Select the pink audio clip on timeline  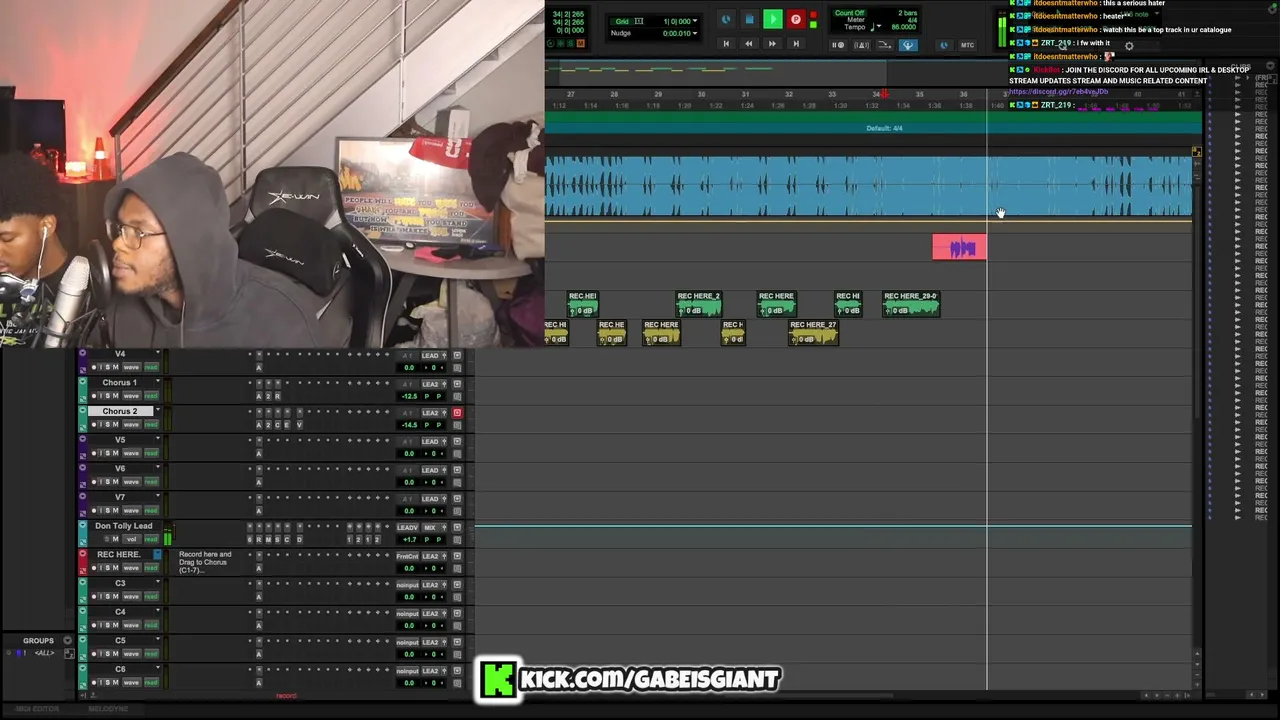click(959, 247)
